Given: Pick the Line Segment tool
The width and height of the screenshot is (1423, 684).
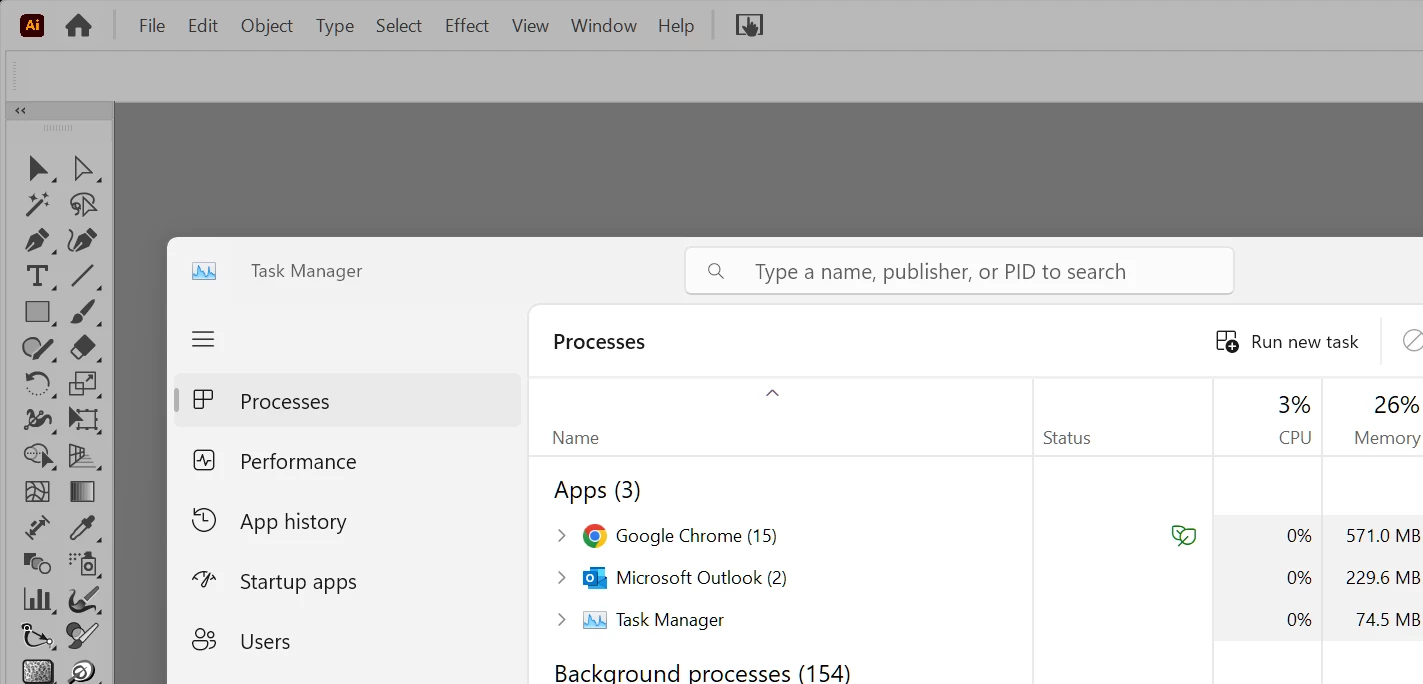Looking at the screenshot, I should [82, 276].
